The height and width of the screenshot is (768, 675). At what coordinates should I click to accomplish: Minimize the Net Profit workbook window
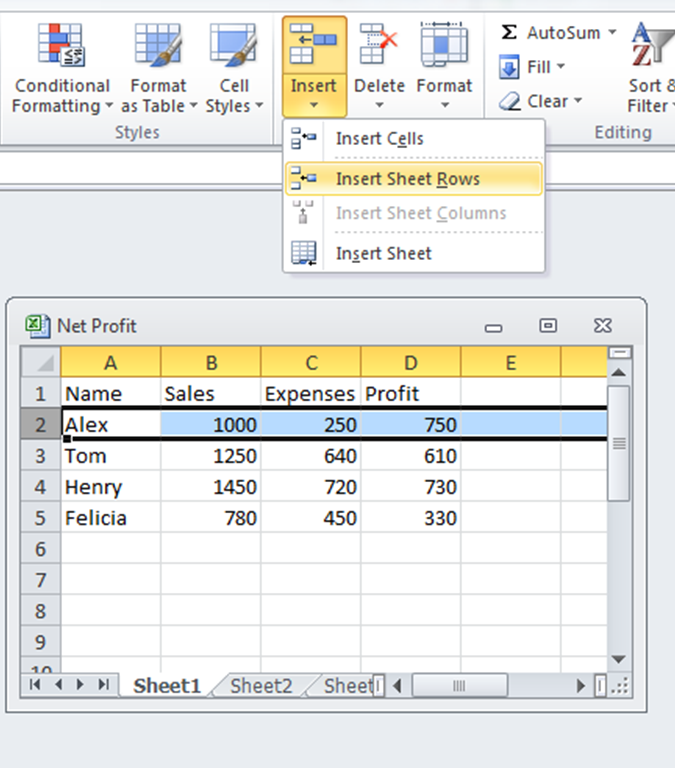point(493,328)
